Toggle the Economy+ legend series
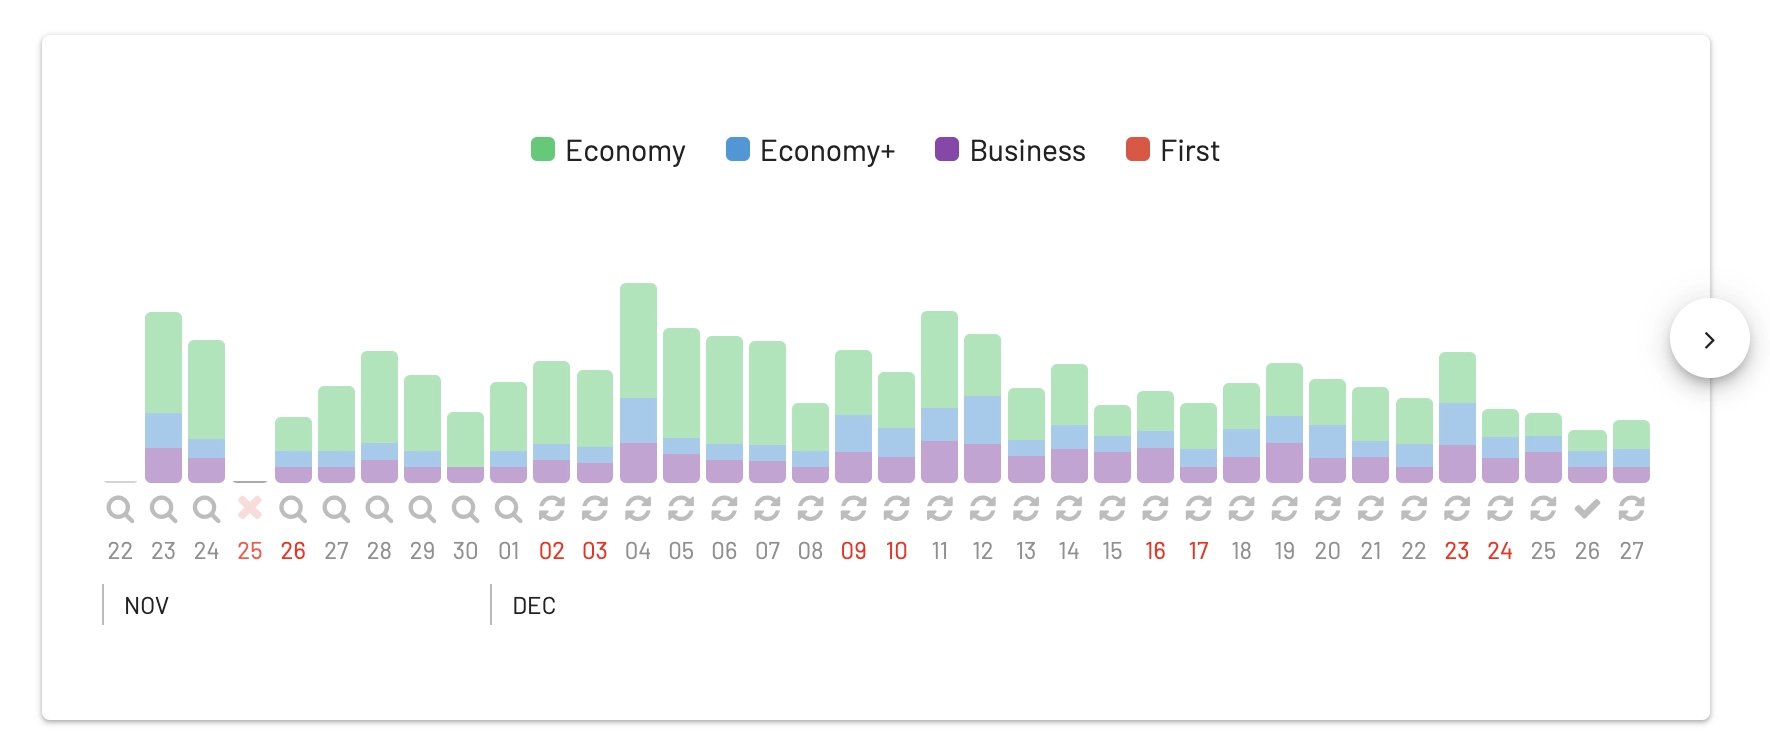Image resolution: width=1770 pixels, height=754 pixels. [x=810, y=151]
